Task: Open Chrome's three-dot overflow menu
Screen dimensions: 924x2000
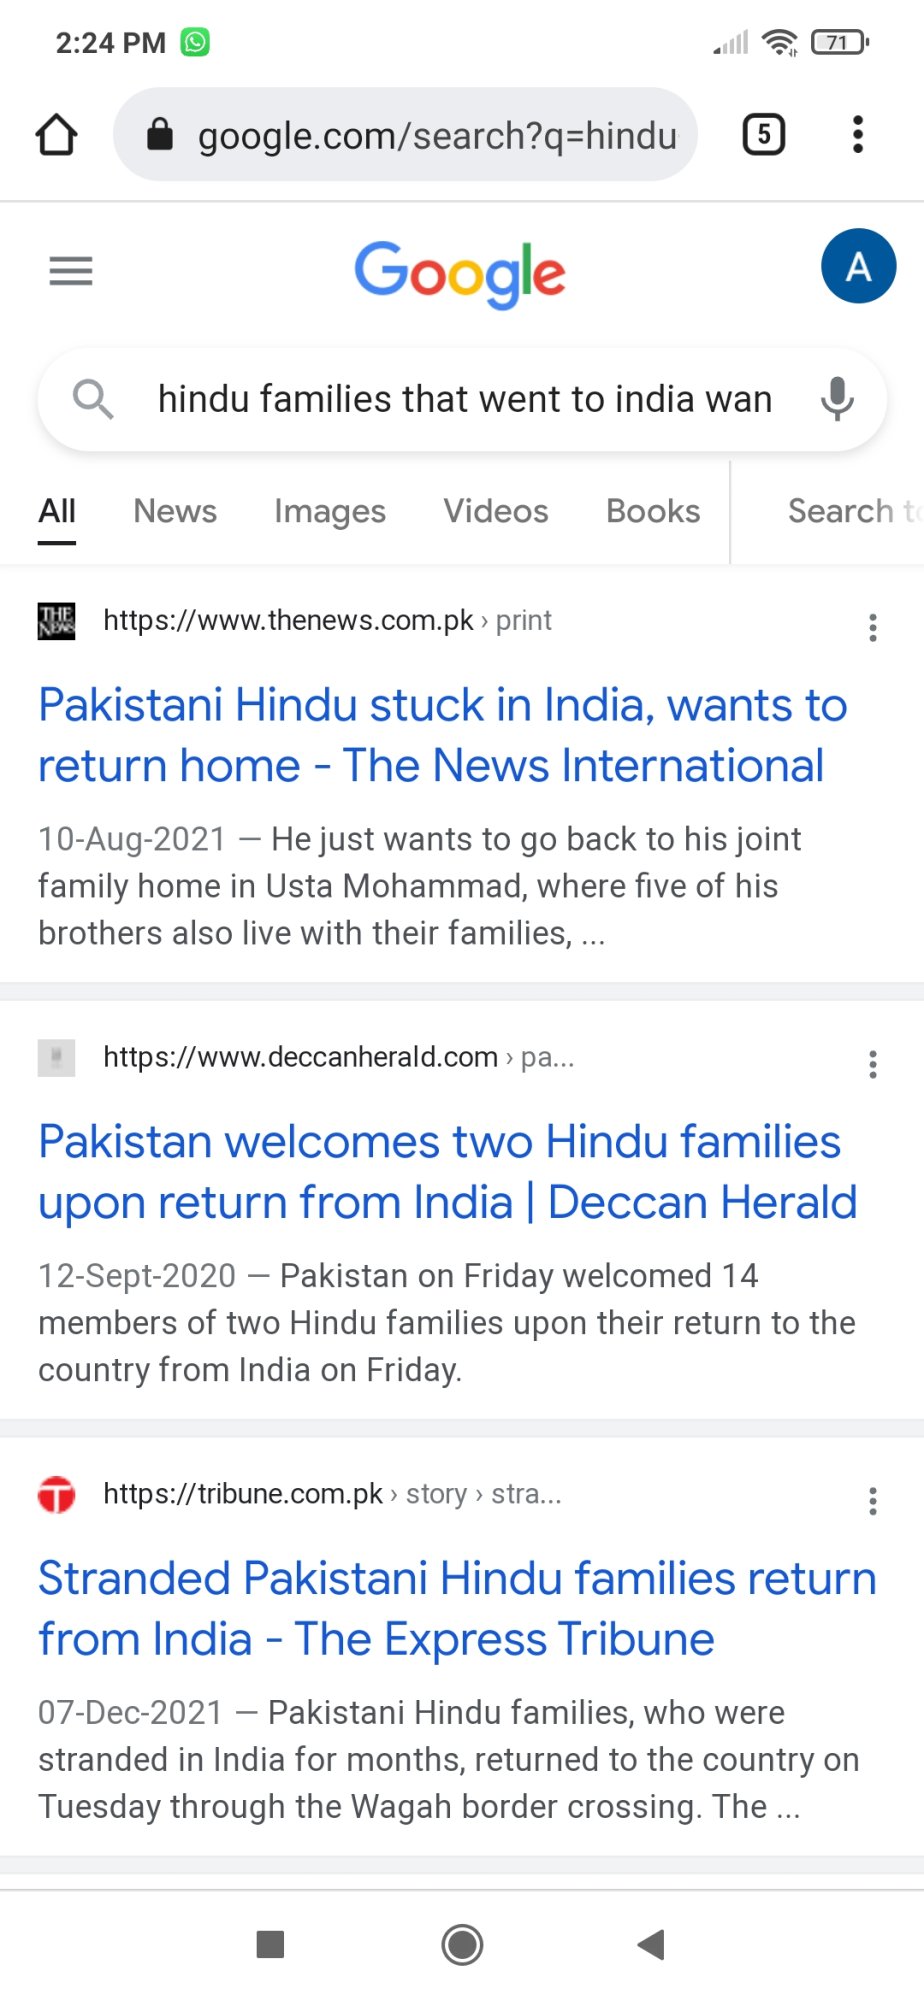Action: pos(857,134)
